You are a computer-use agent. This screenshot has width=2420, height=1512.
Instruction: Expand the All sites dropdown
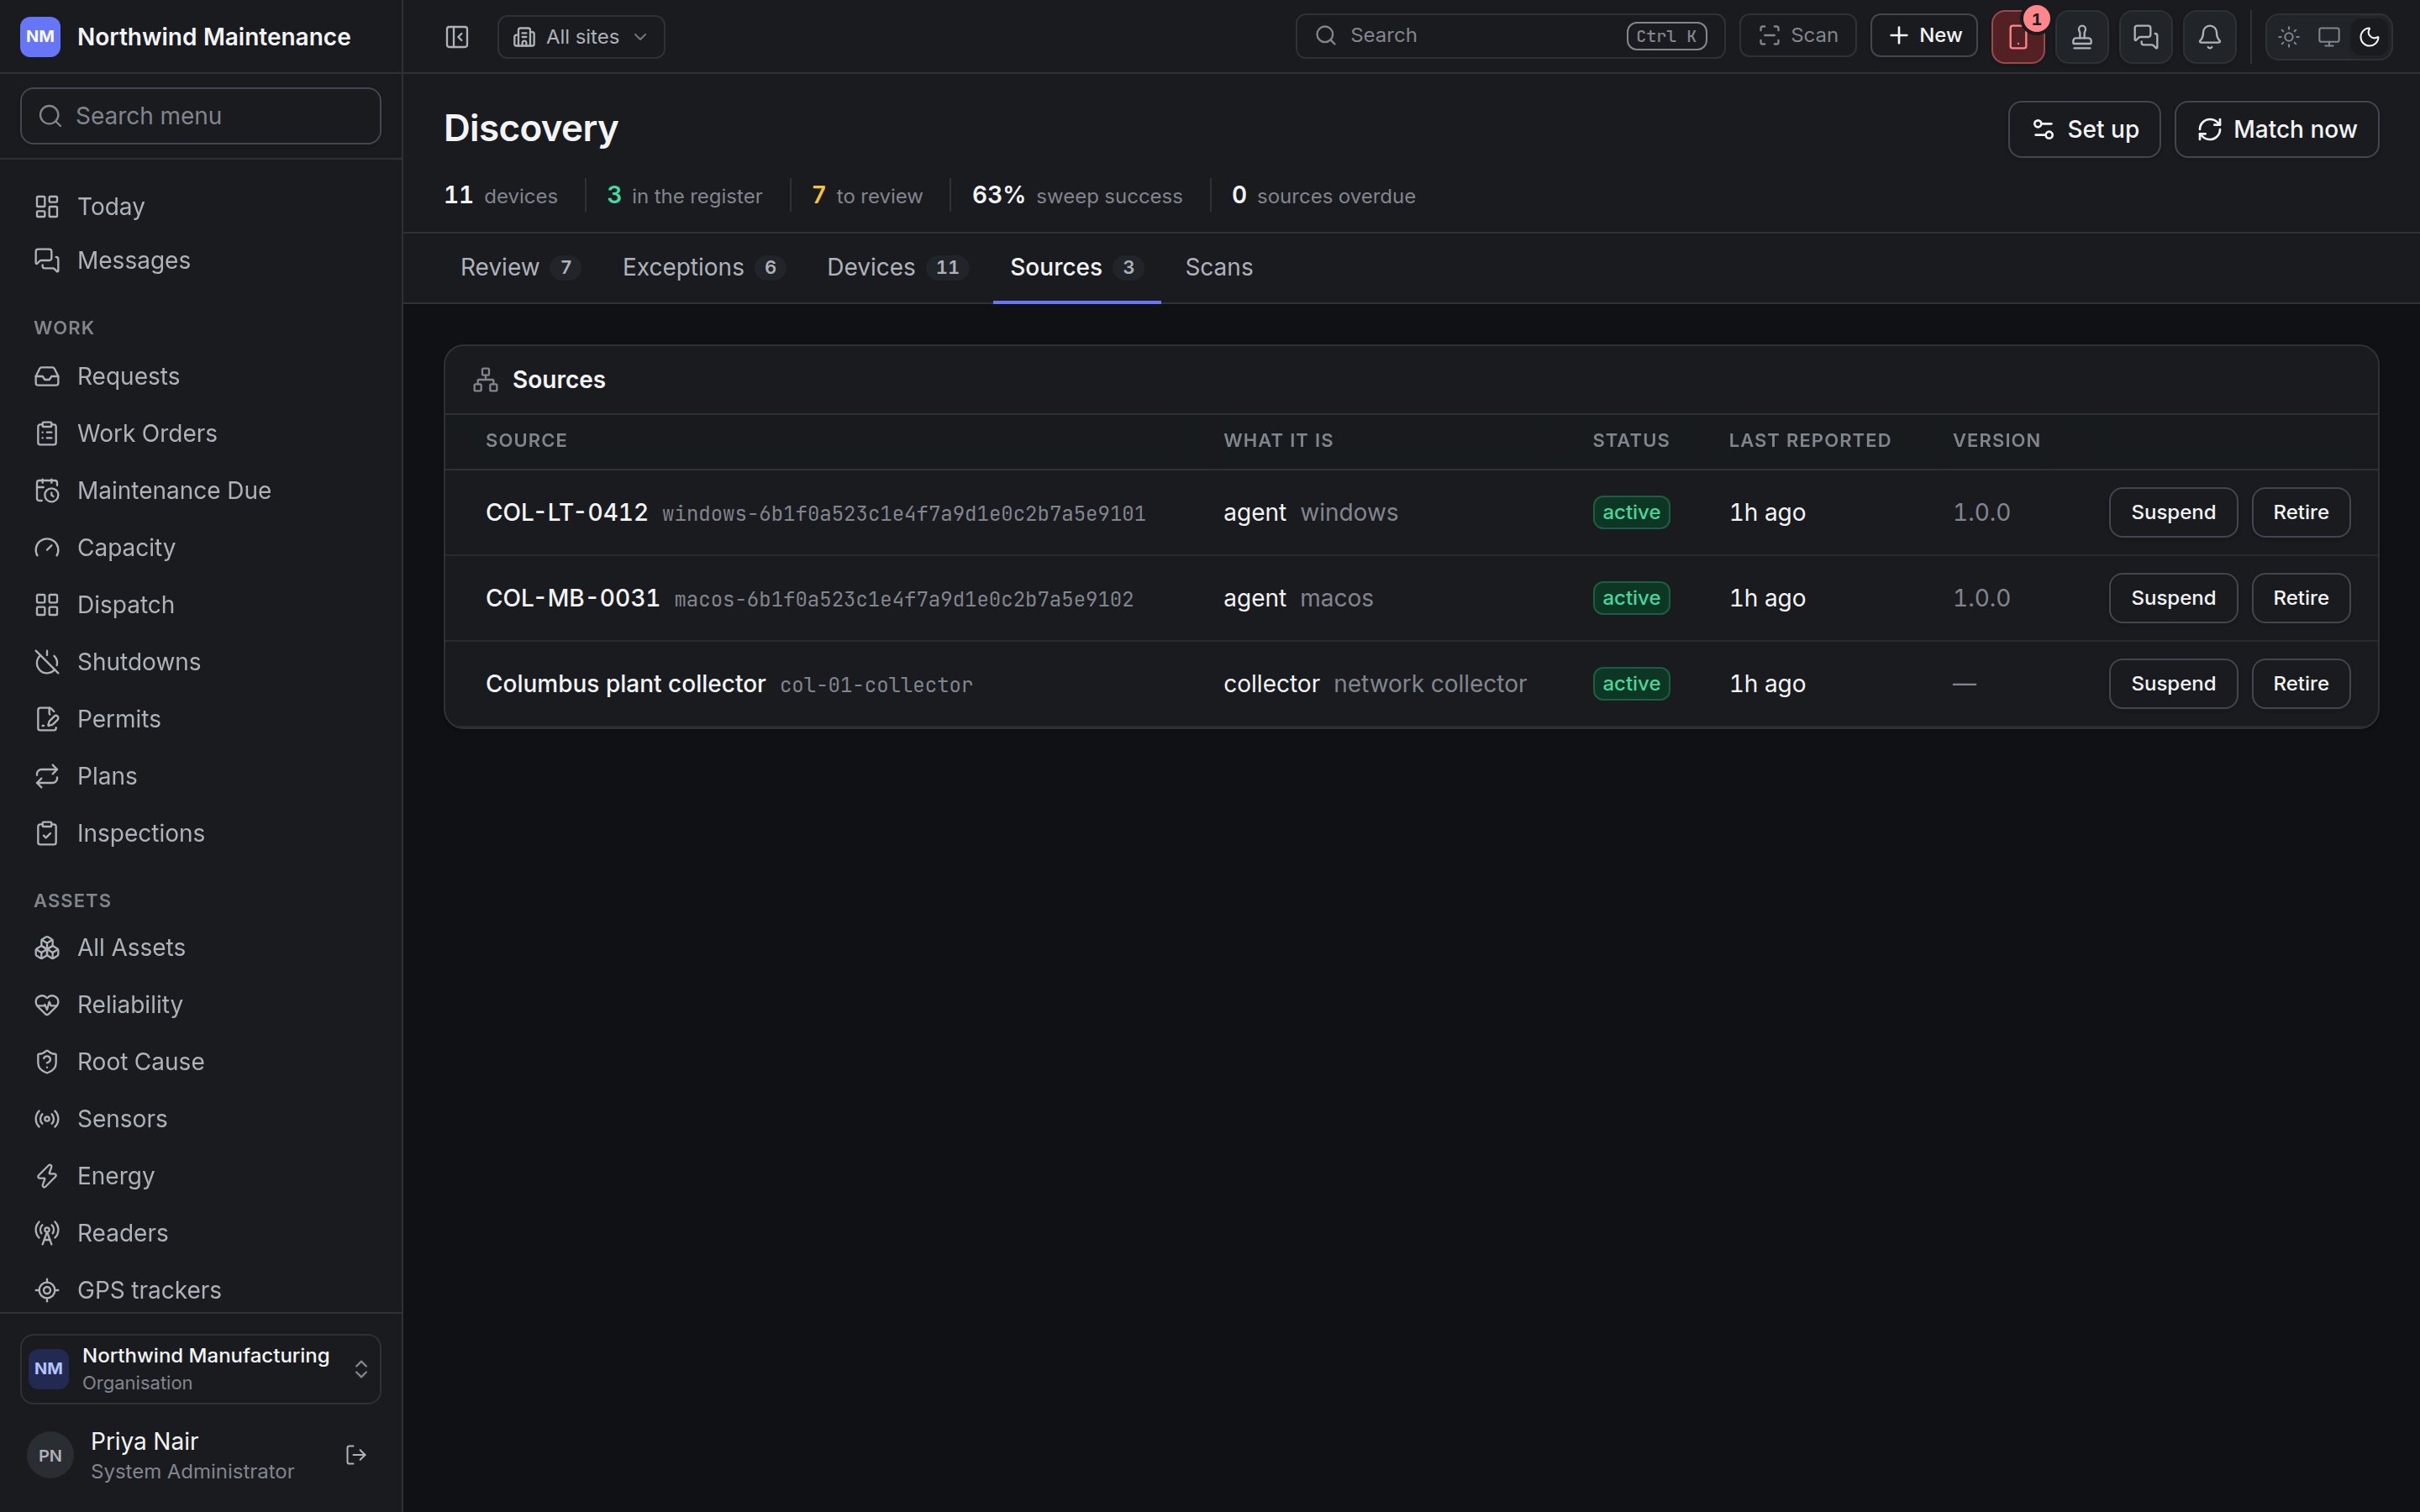(x=581, y=37)
